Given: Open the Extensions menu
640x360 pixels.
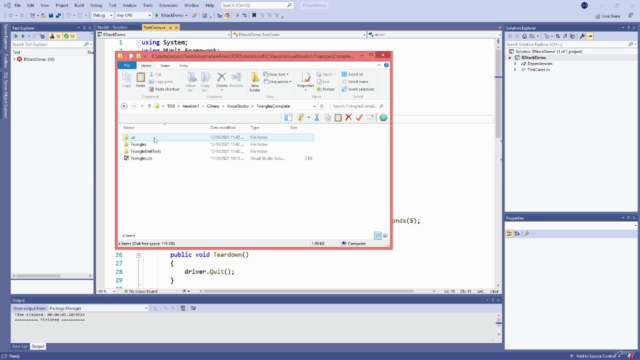Looking at the screenshot, I should tap(168, 5).
